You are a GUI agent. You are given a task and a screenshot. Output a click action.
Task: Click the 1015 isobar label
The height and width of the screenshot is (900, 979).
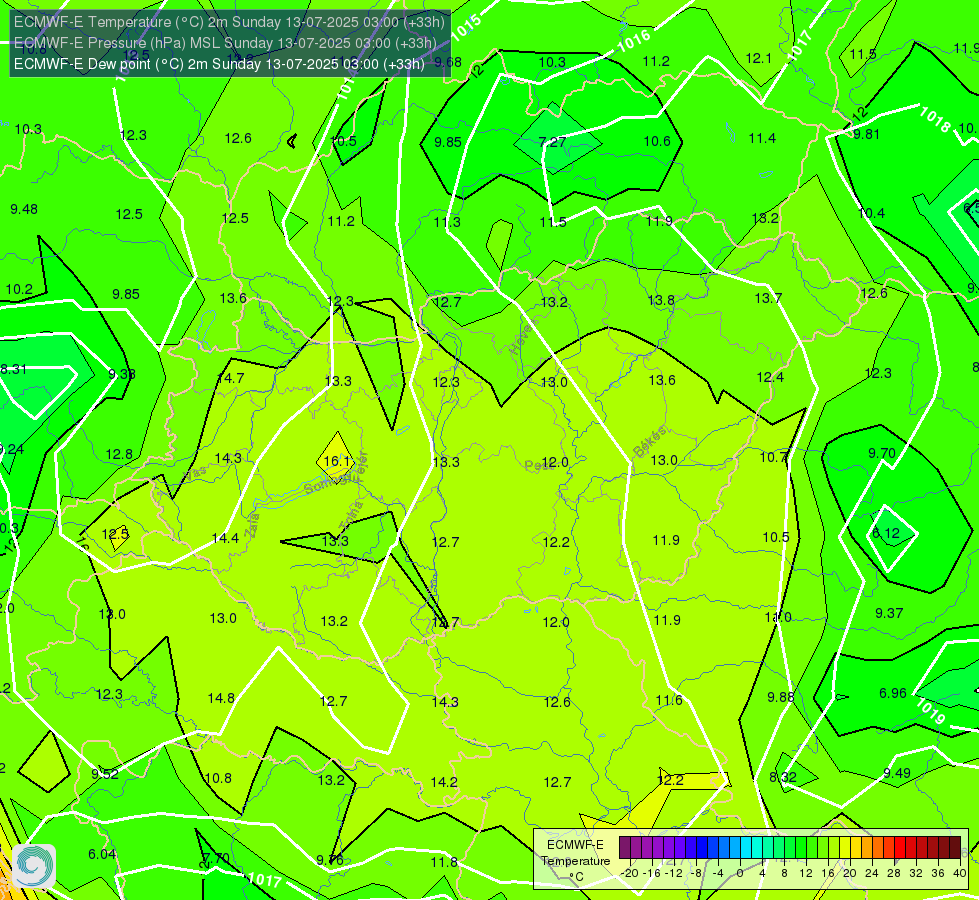[x=466, y=28]
